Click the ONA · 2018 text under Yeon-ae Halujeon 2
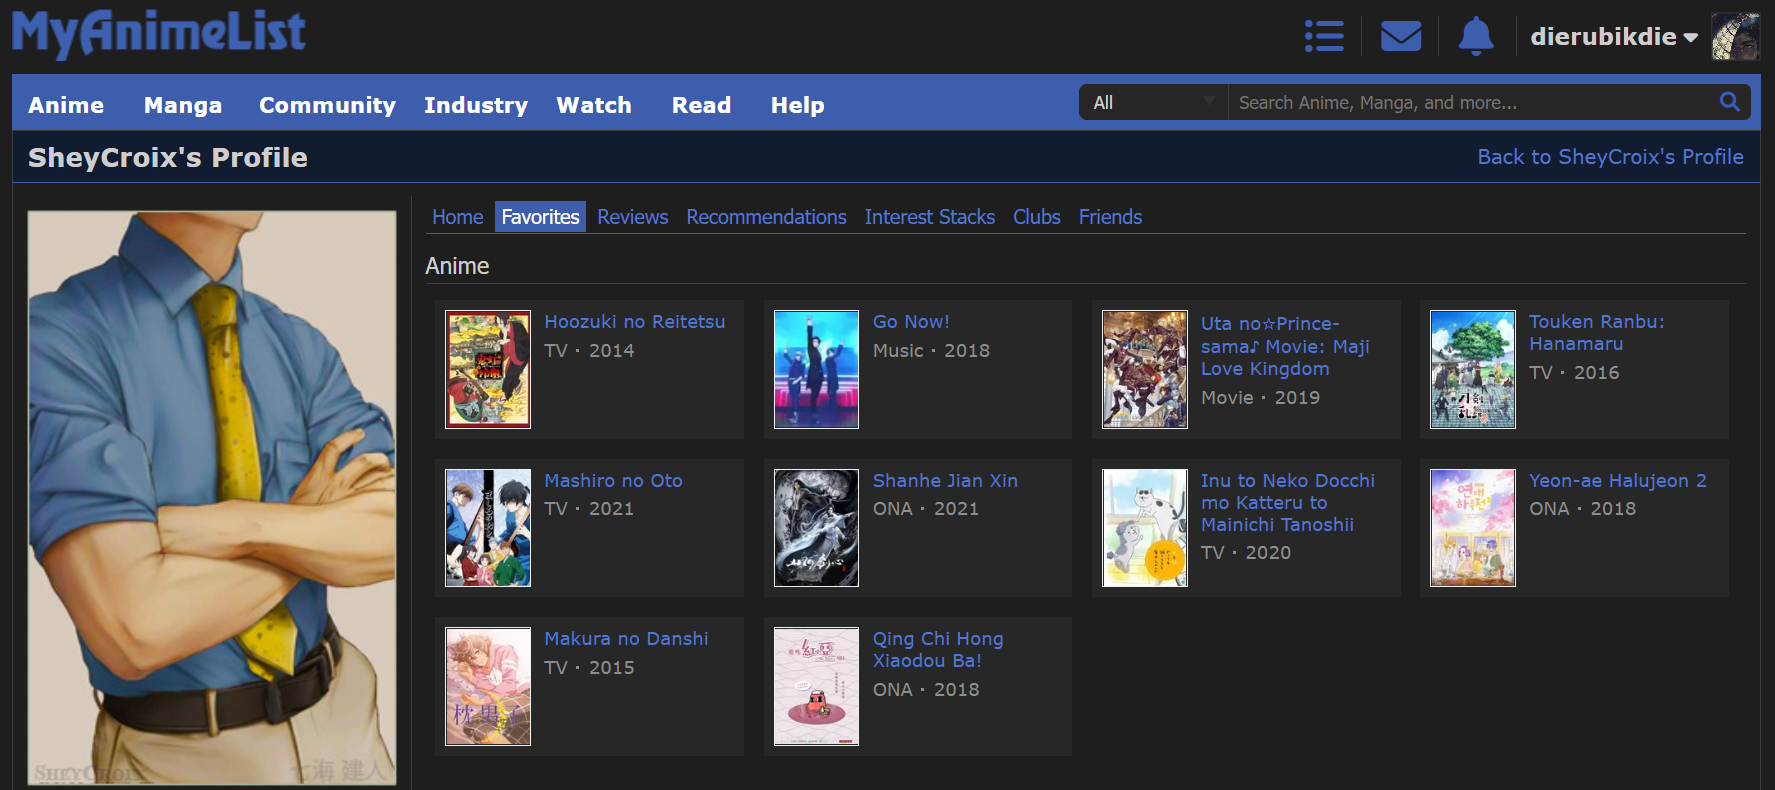The height and width of the screenshot is (790, 1775). [1582, 509]
